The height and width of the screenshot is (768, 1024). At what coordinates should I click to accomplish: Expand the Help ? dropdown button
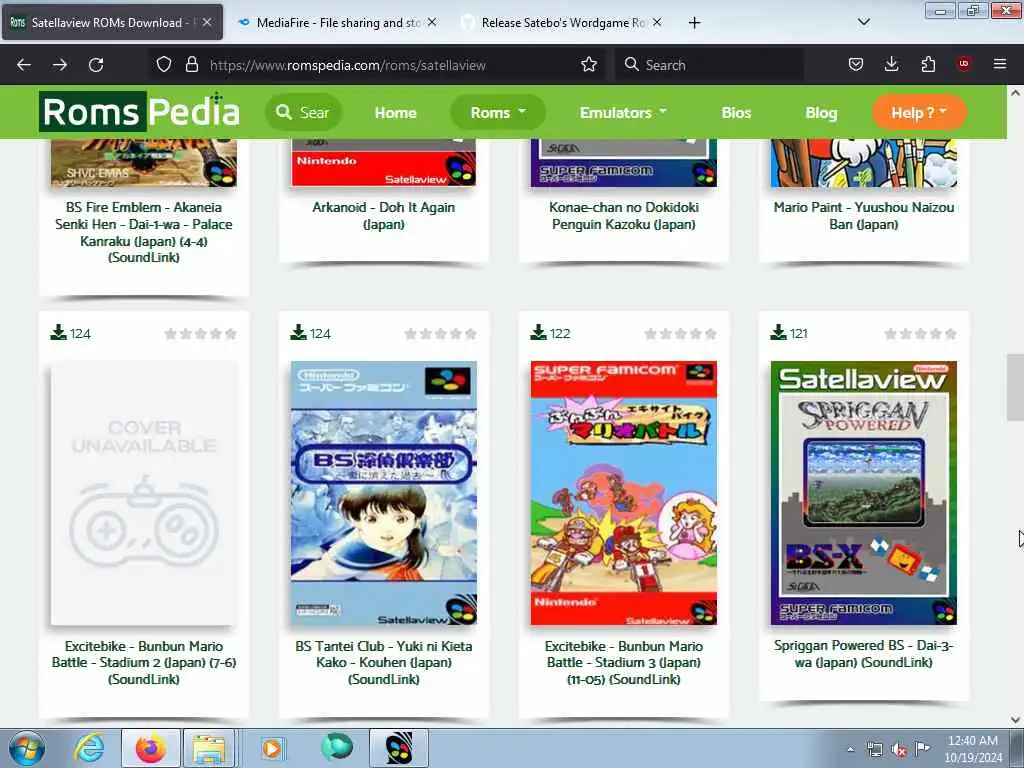(919, 112)
